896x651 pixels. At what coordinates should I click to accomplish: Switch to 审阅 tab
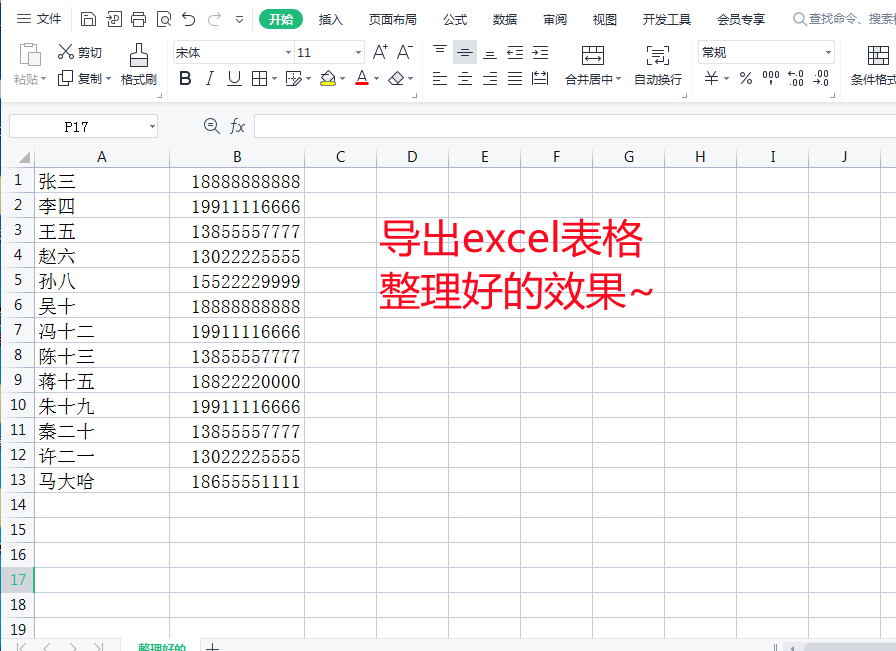[554, 19]
